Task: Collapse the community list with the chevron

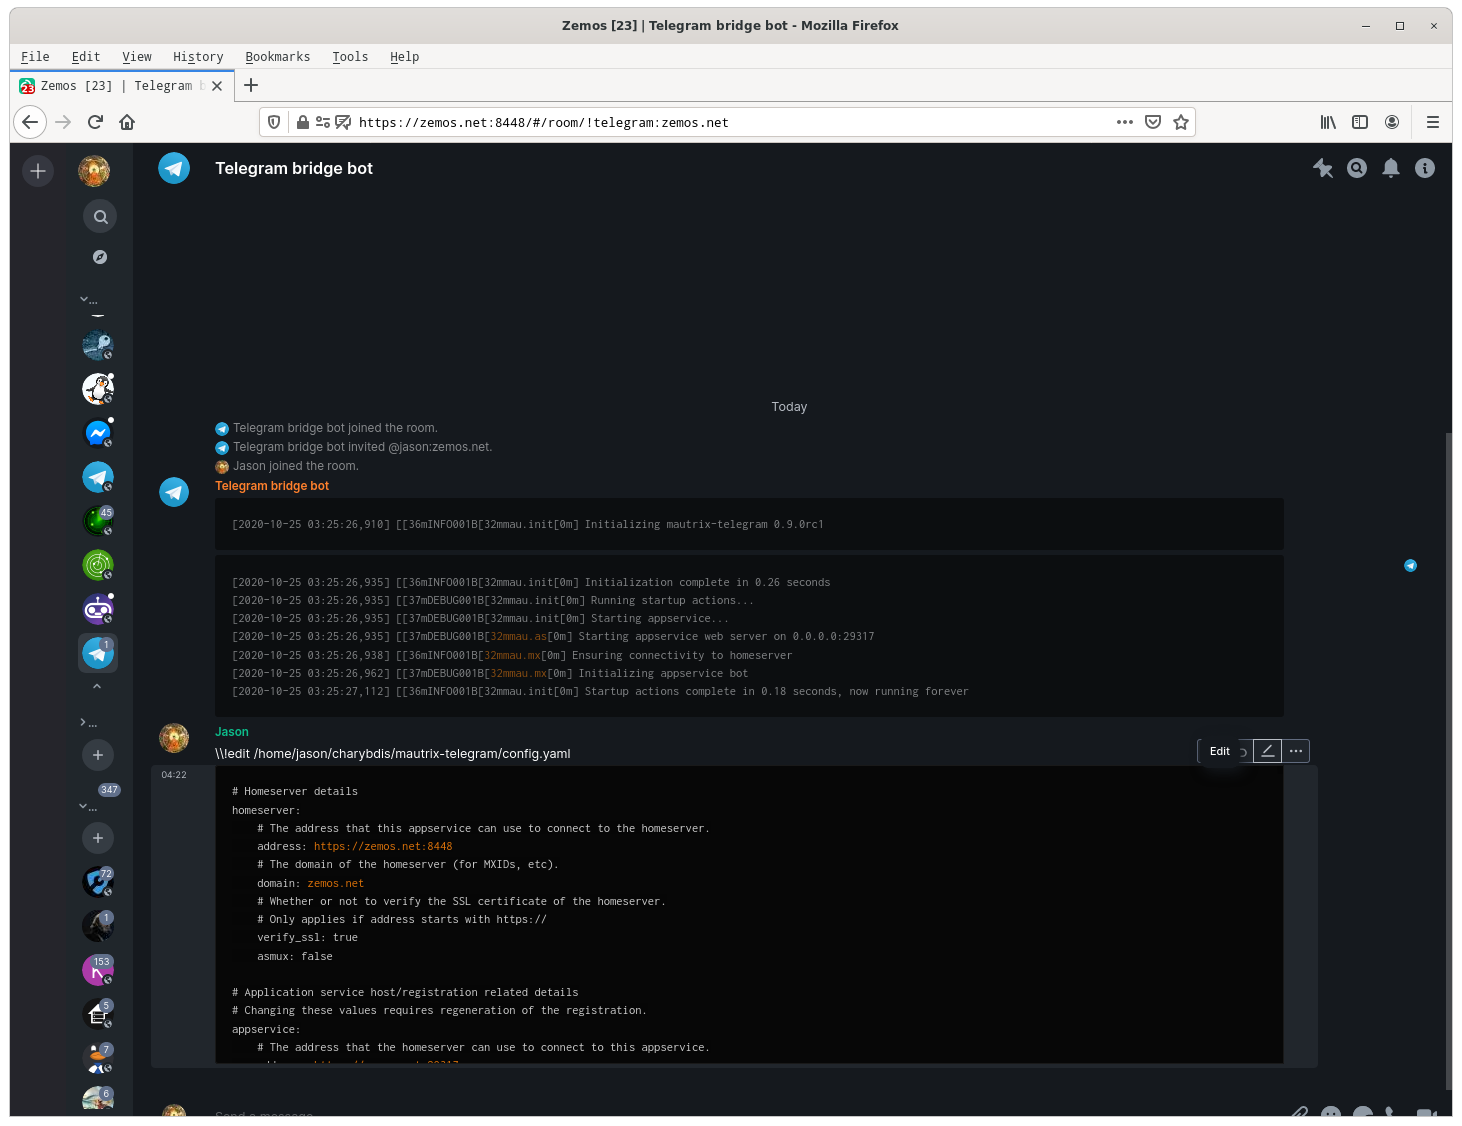Action: tap(83, 299)
